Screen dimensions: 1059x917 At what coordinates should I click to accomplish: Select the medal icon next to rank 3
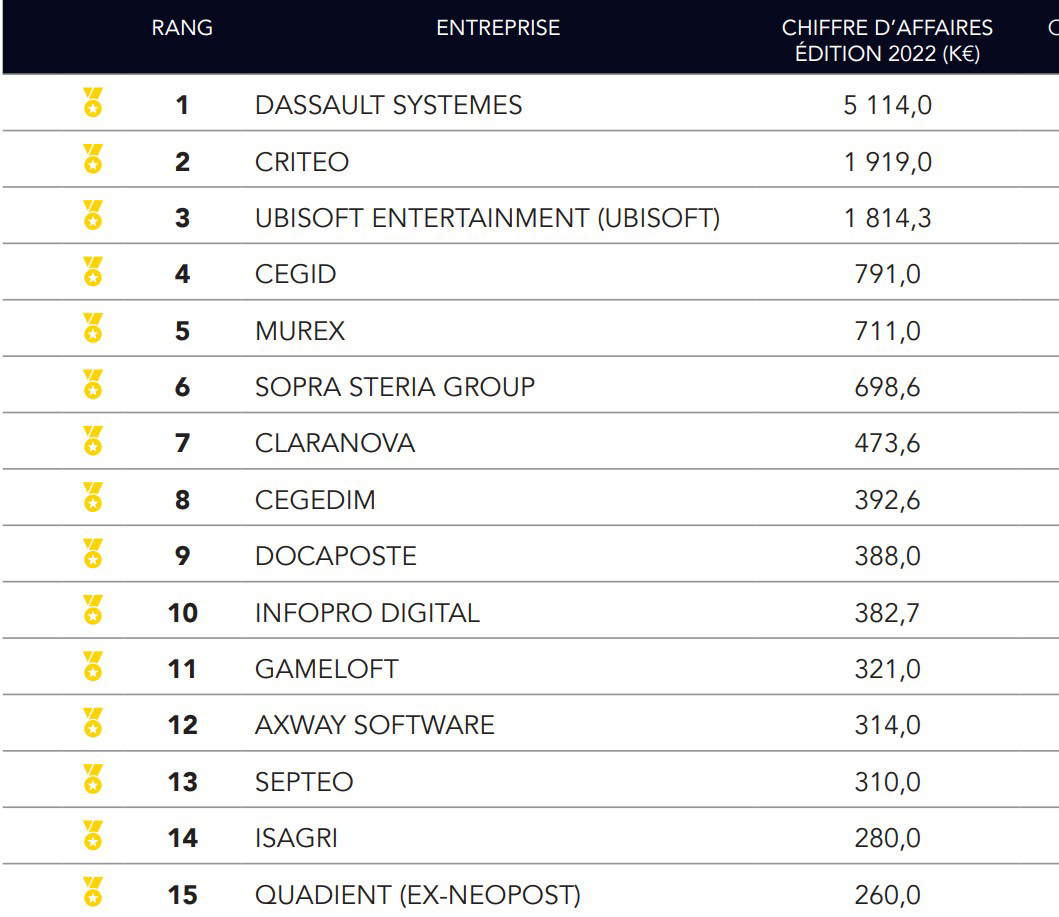(93, 216)
